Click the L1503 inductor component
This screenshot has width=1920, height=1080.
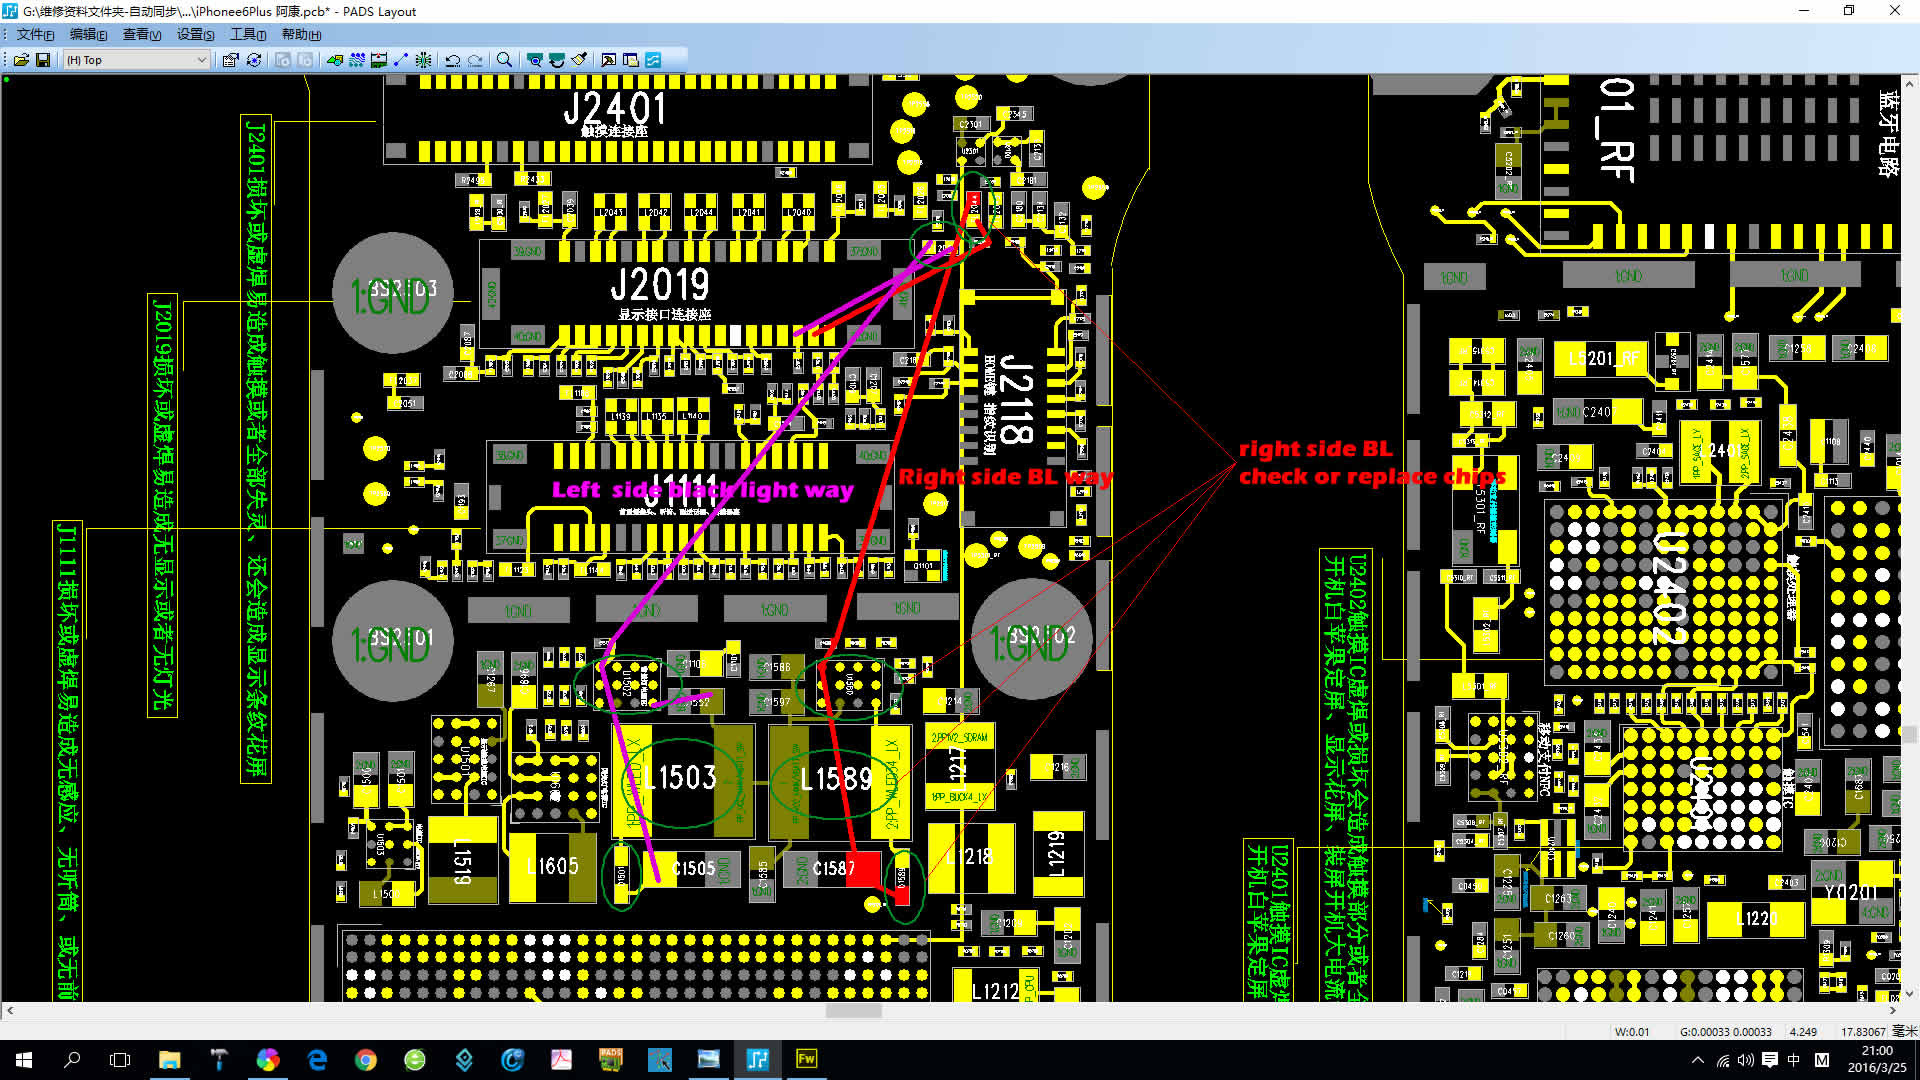[x=682, y=778]
